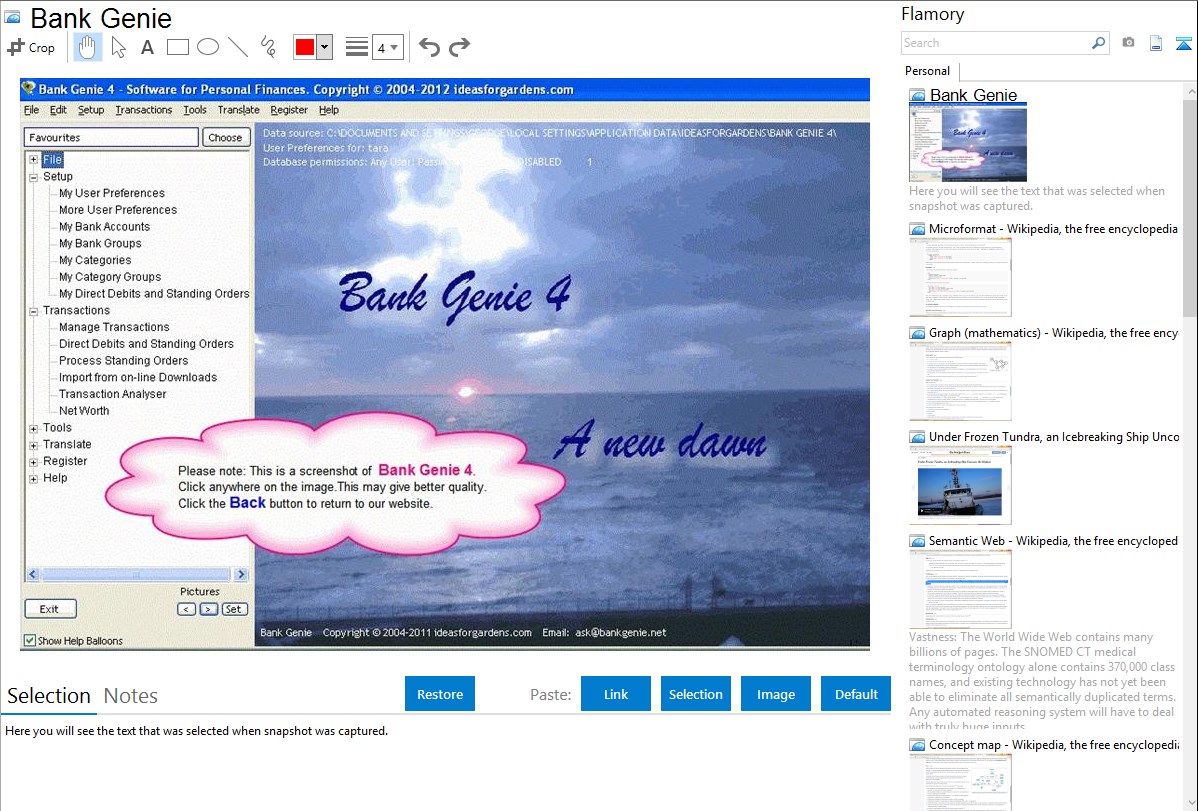Screen dimensions: 1198x811
Task: Open the Microformat Wikipedia snapshot thumbnail
Action: [960, 277]
